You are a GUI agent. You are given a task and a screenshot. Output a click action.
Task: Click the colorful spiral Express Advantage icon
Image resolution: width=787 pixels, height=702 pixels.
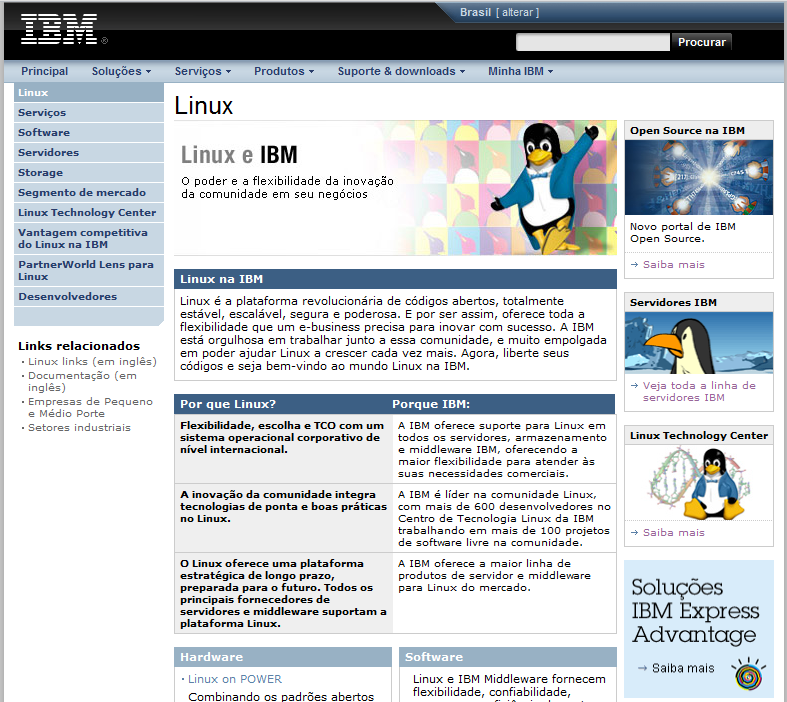(x=748, y=674)
